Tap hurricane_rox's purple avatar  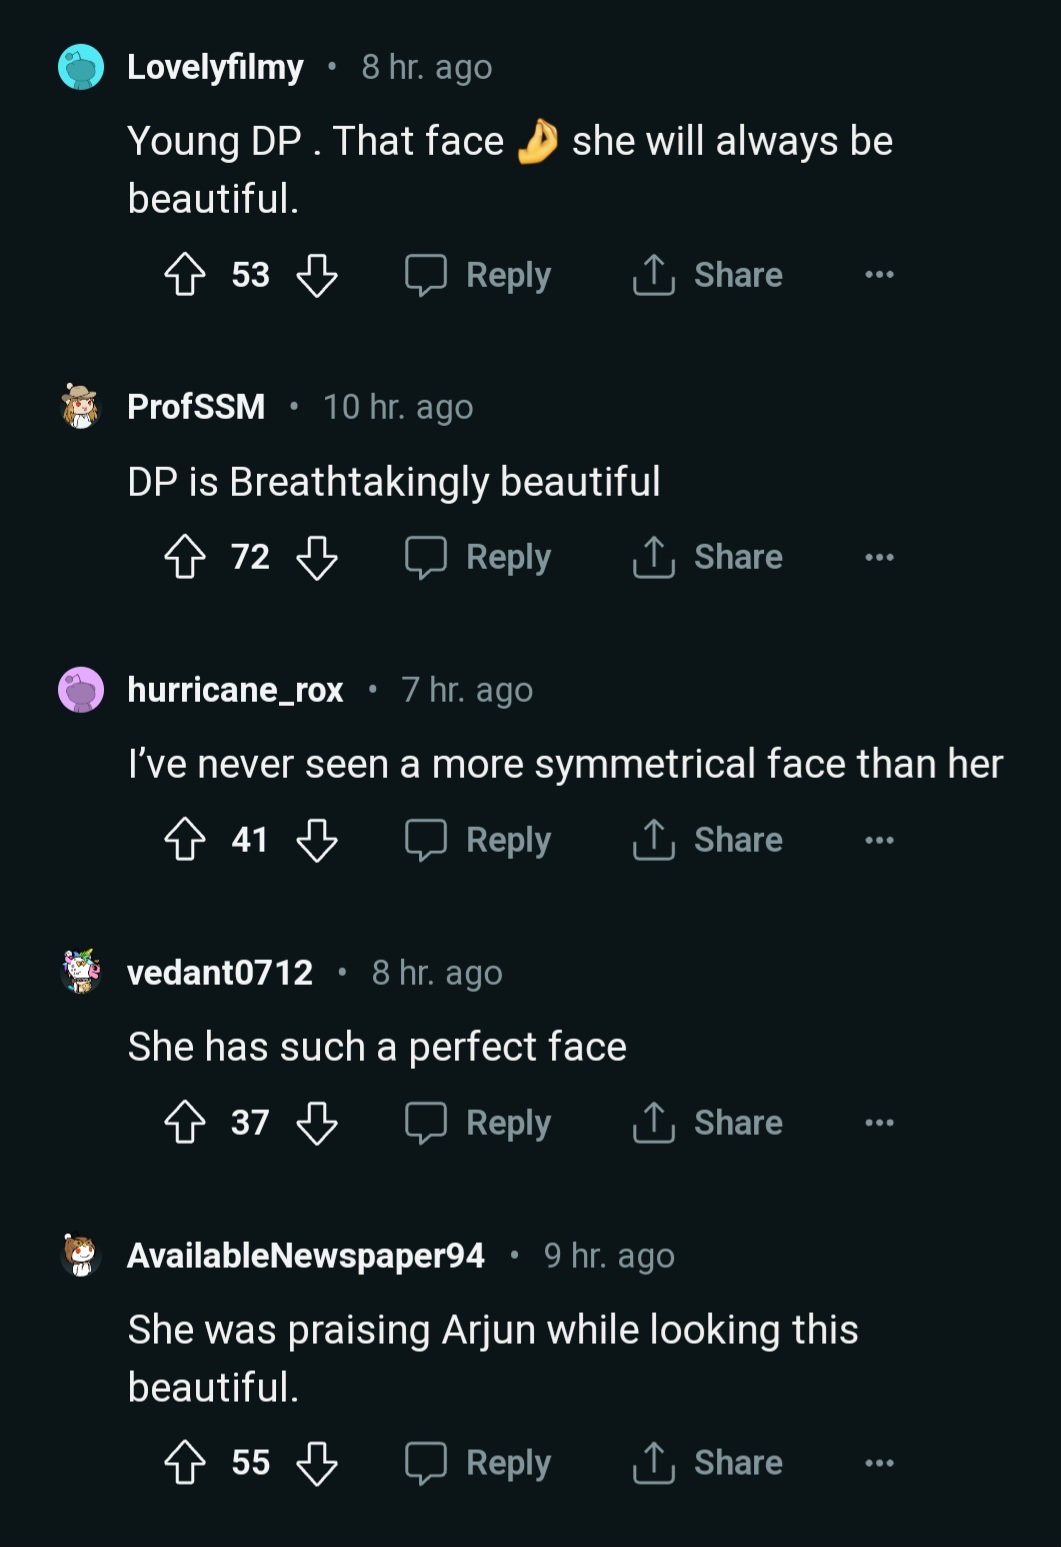[x=81, y=690]
